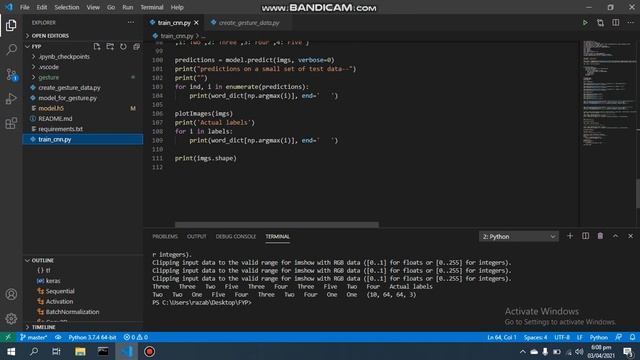Open the Accounts menu icon
The image size is (640, 360).
click(x=11, y=294)
